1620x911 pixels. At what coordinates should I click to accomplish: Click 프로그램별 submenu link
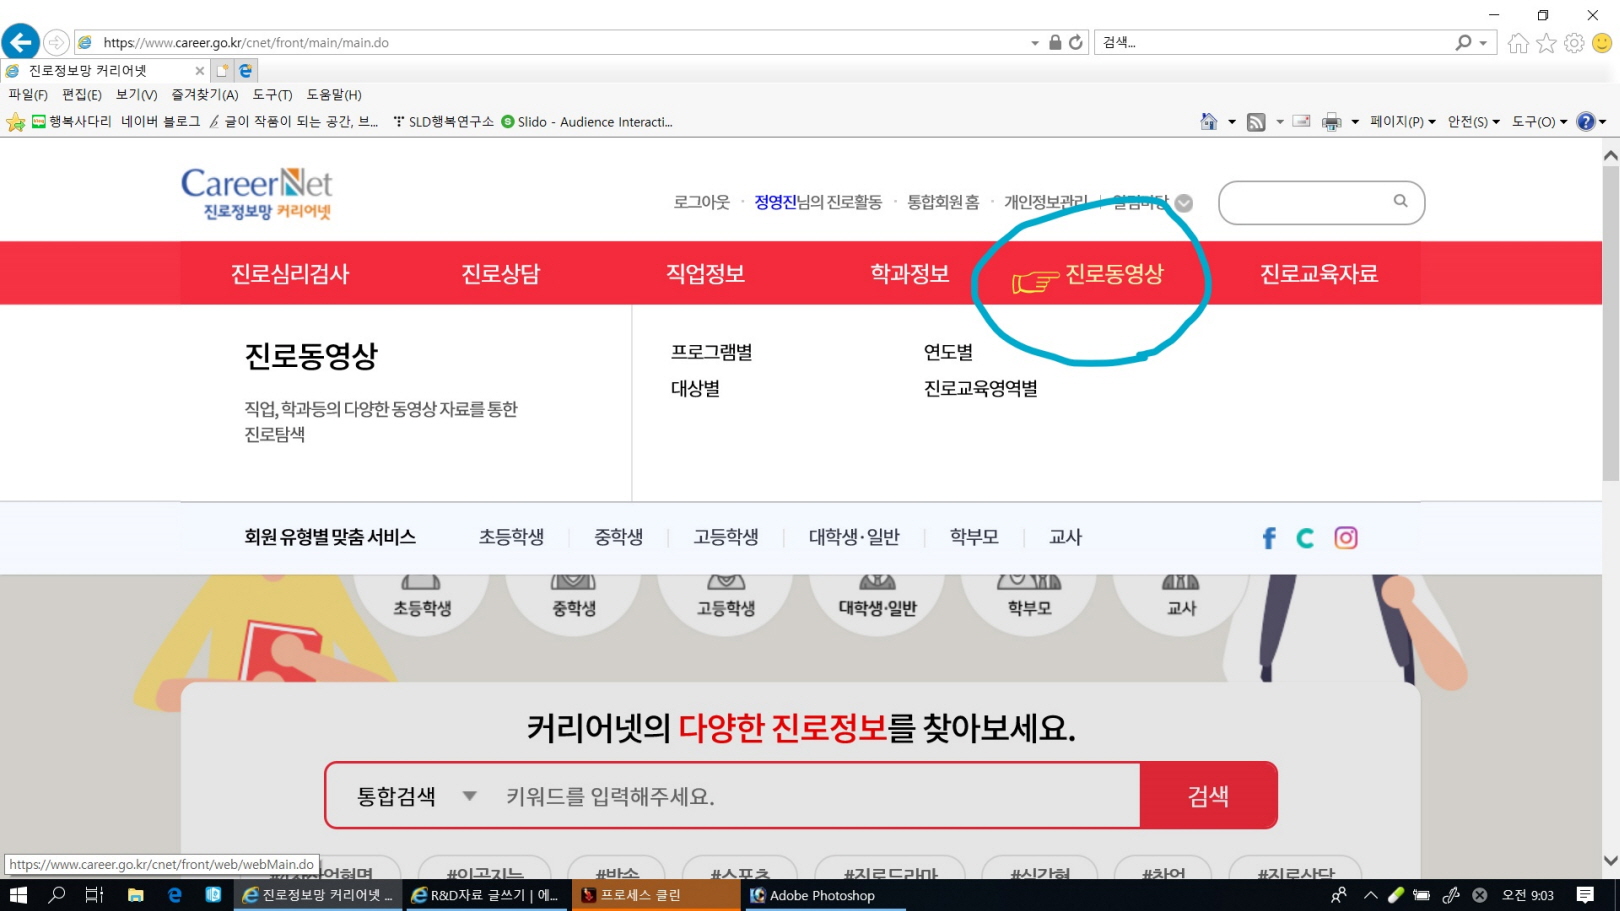point(712,352)
